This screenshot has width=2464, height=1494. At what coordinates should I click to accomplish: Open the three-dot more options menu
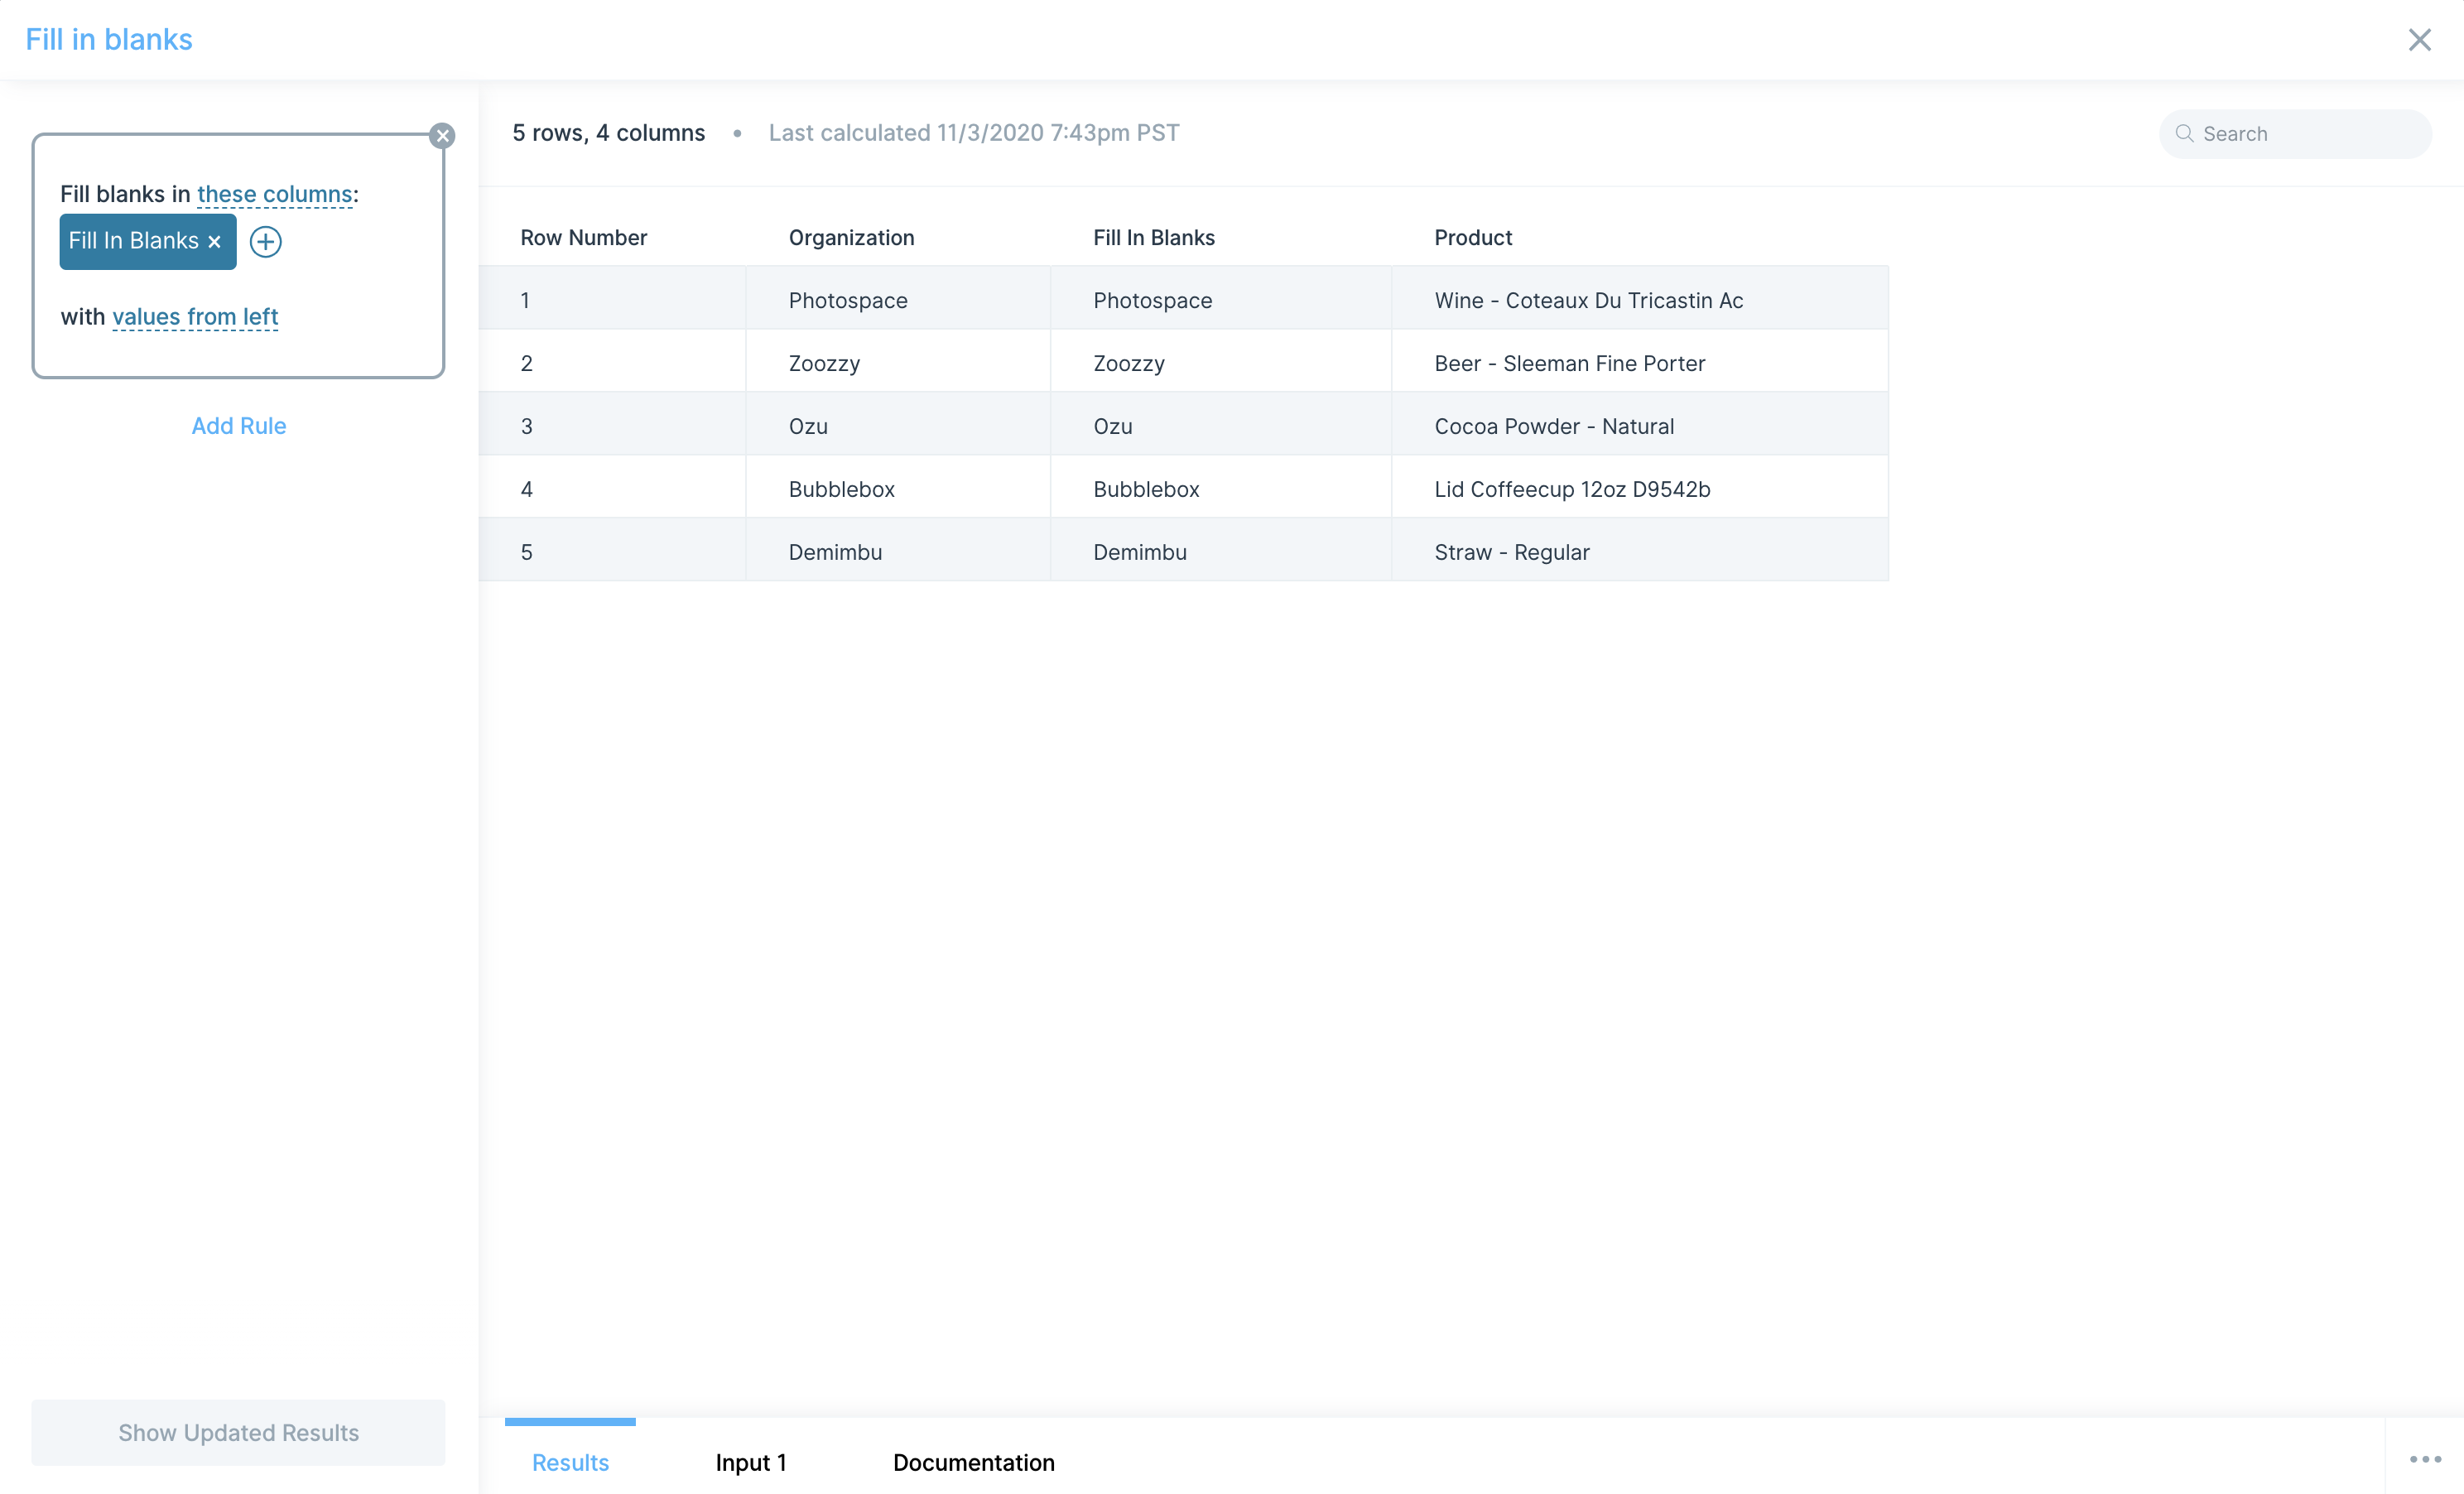[x=2424, y=1459]
